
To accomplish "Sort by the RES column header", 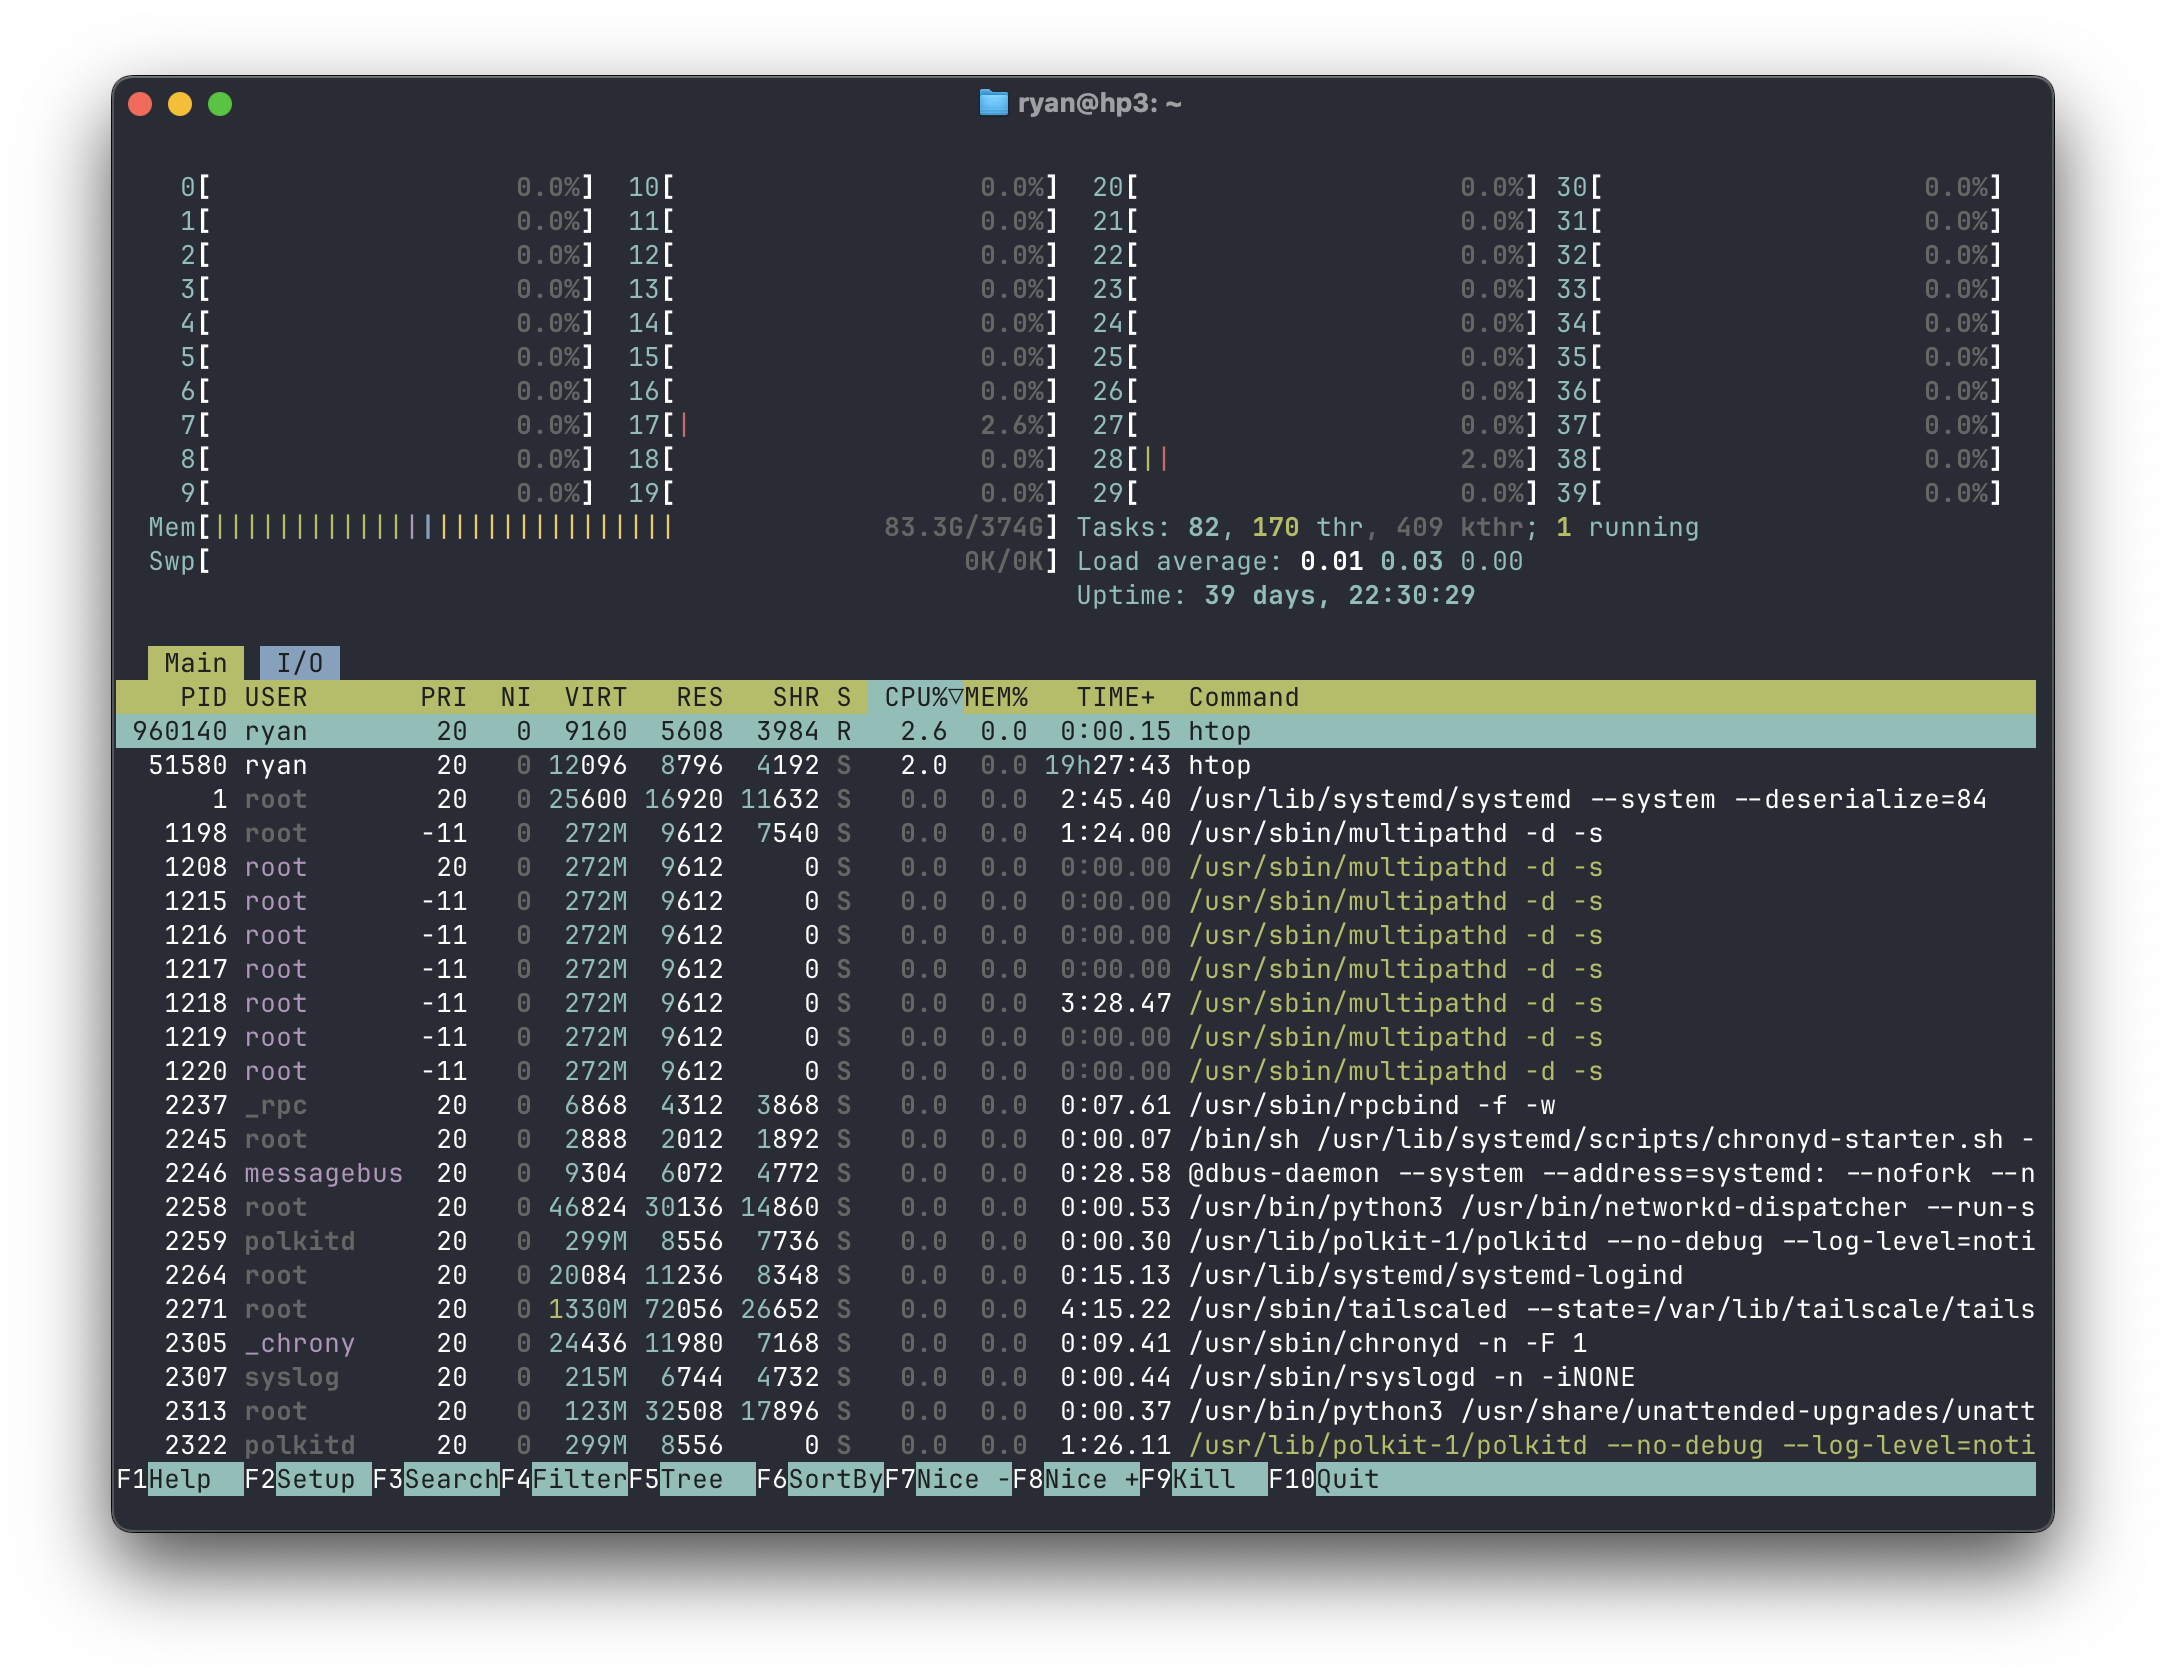I will click(x=699, y=697).
